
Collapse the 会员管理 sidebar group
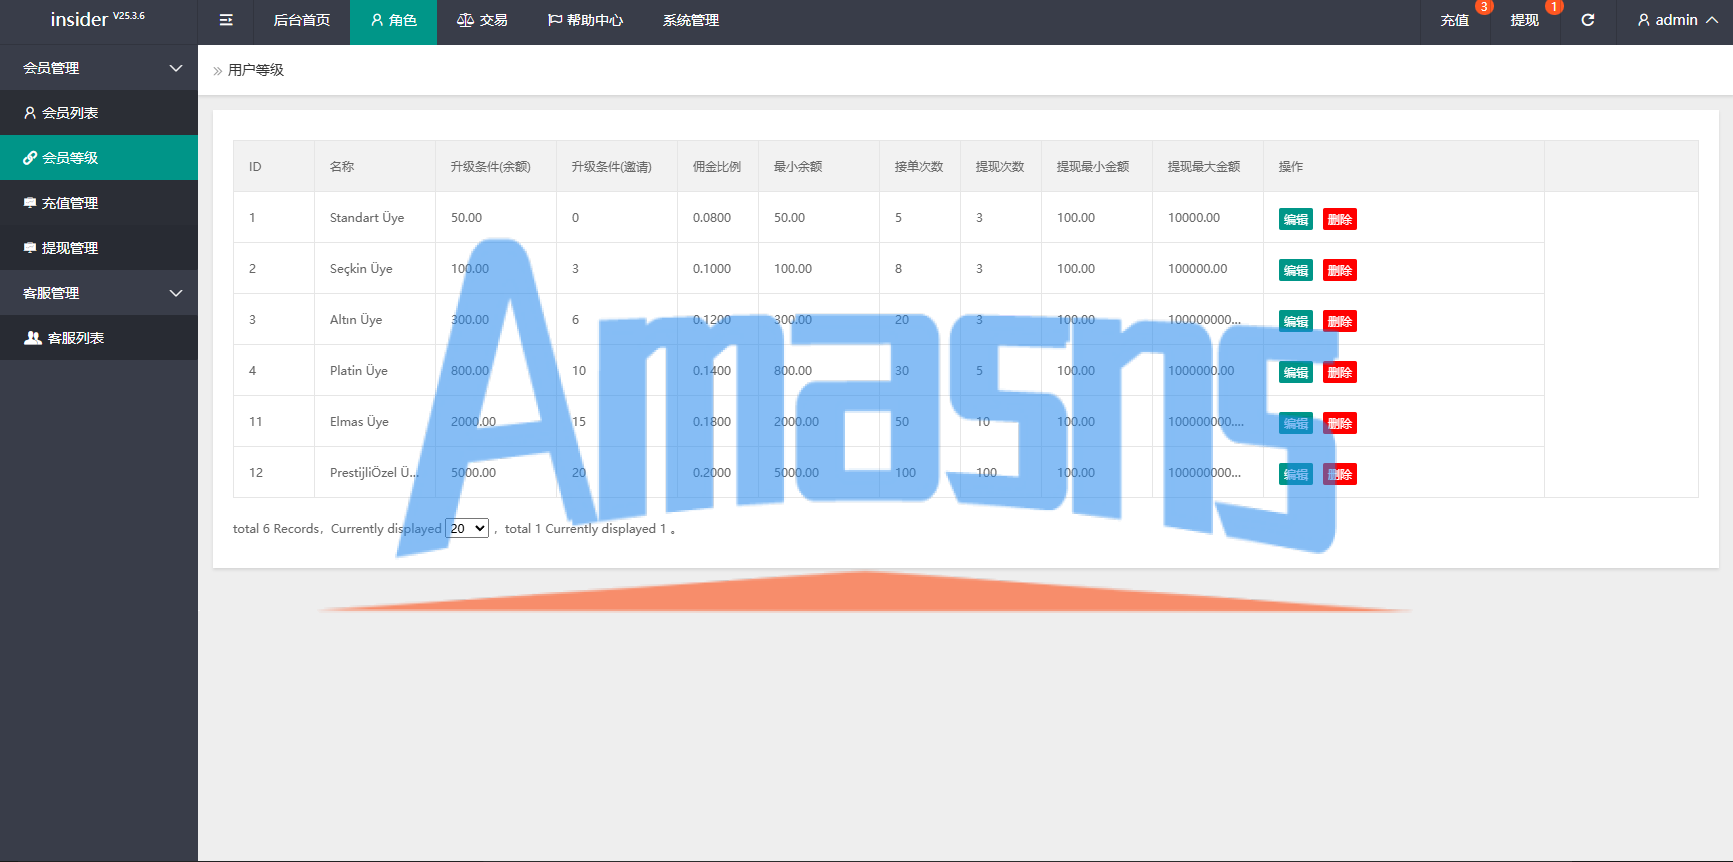99,68
